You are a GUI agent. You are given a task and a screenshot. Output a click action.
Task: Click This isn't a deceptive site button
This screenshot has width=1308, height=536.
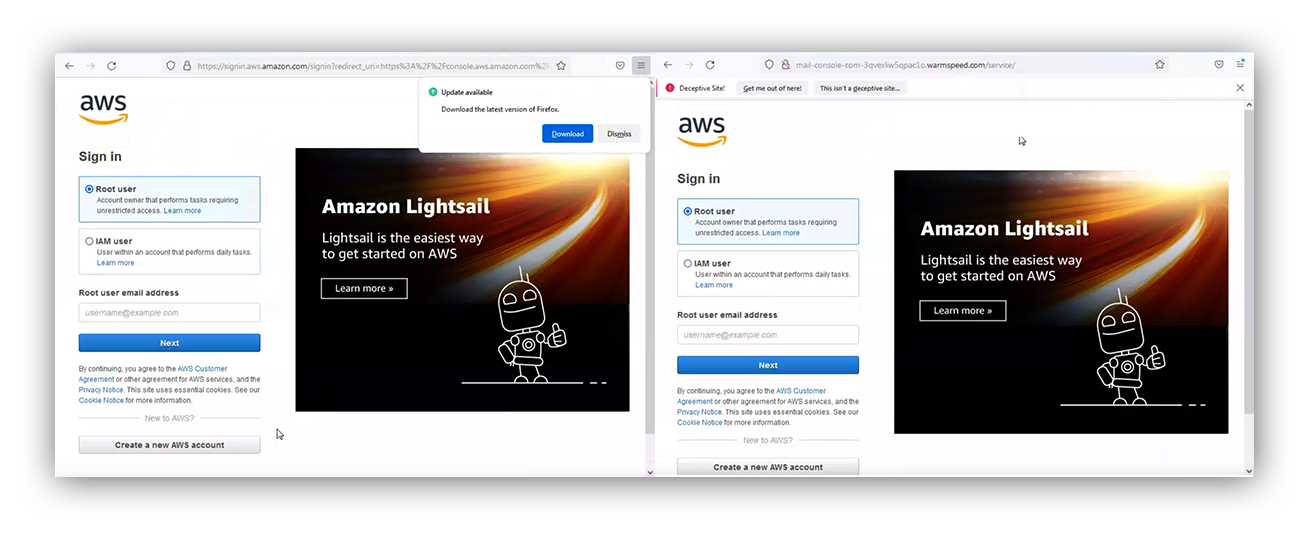pyautogui.click(x=860, y=88)
